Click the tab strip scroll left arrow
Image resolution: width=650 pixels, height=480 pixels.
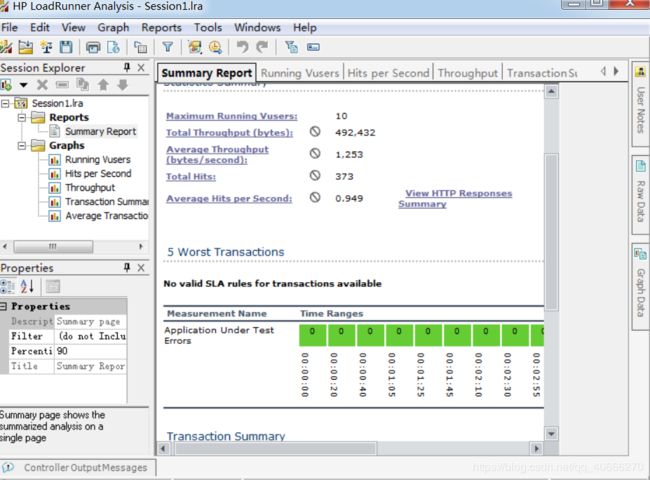click(x=603, y=71)
